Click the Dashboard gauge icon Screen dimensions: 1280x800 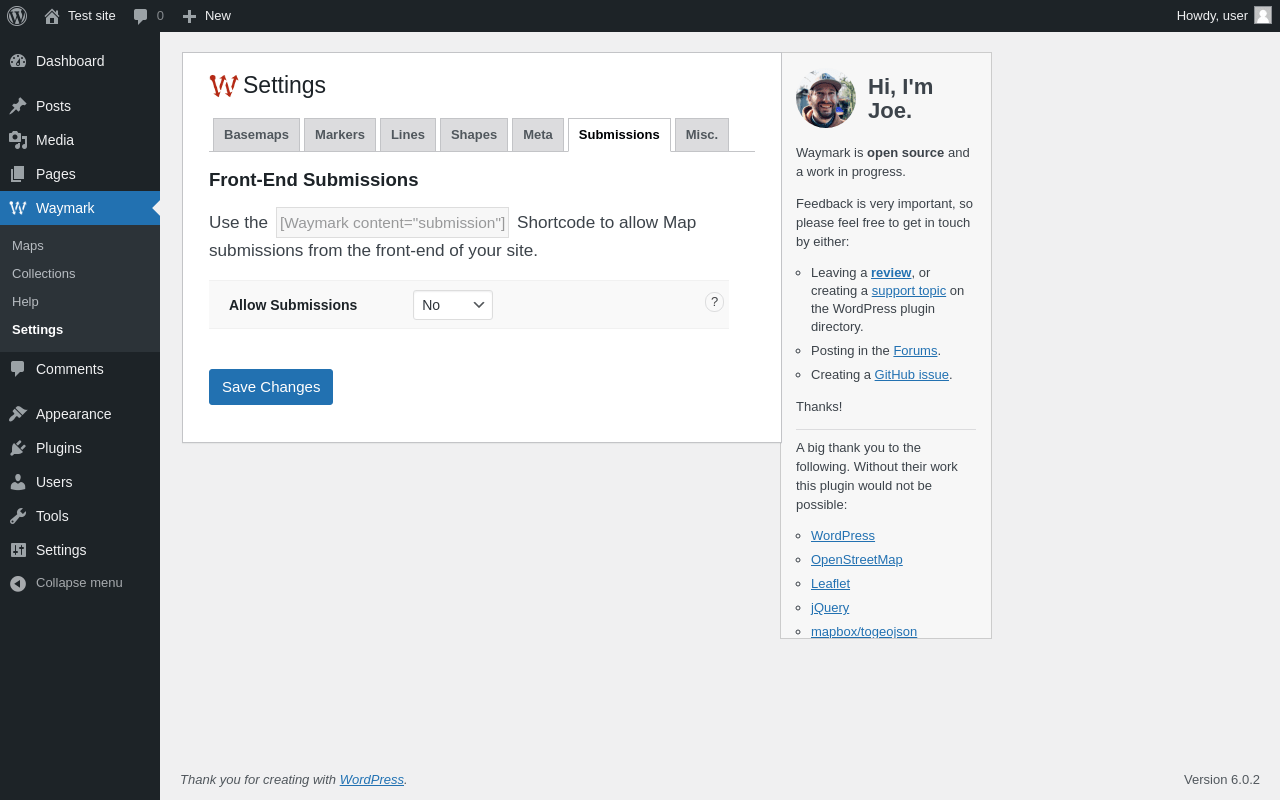18,61
